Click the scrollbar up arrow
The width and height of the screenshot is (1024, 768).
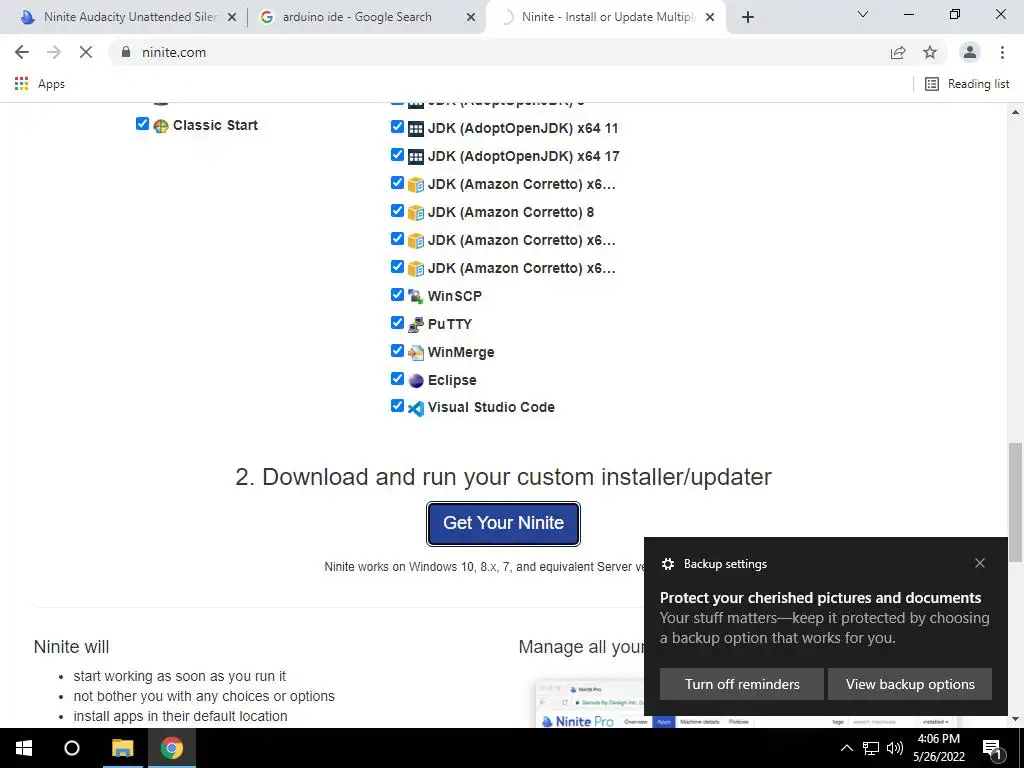pyautogui.click(x=1016, y=112)
